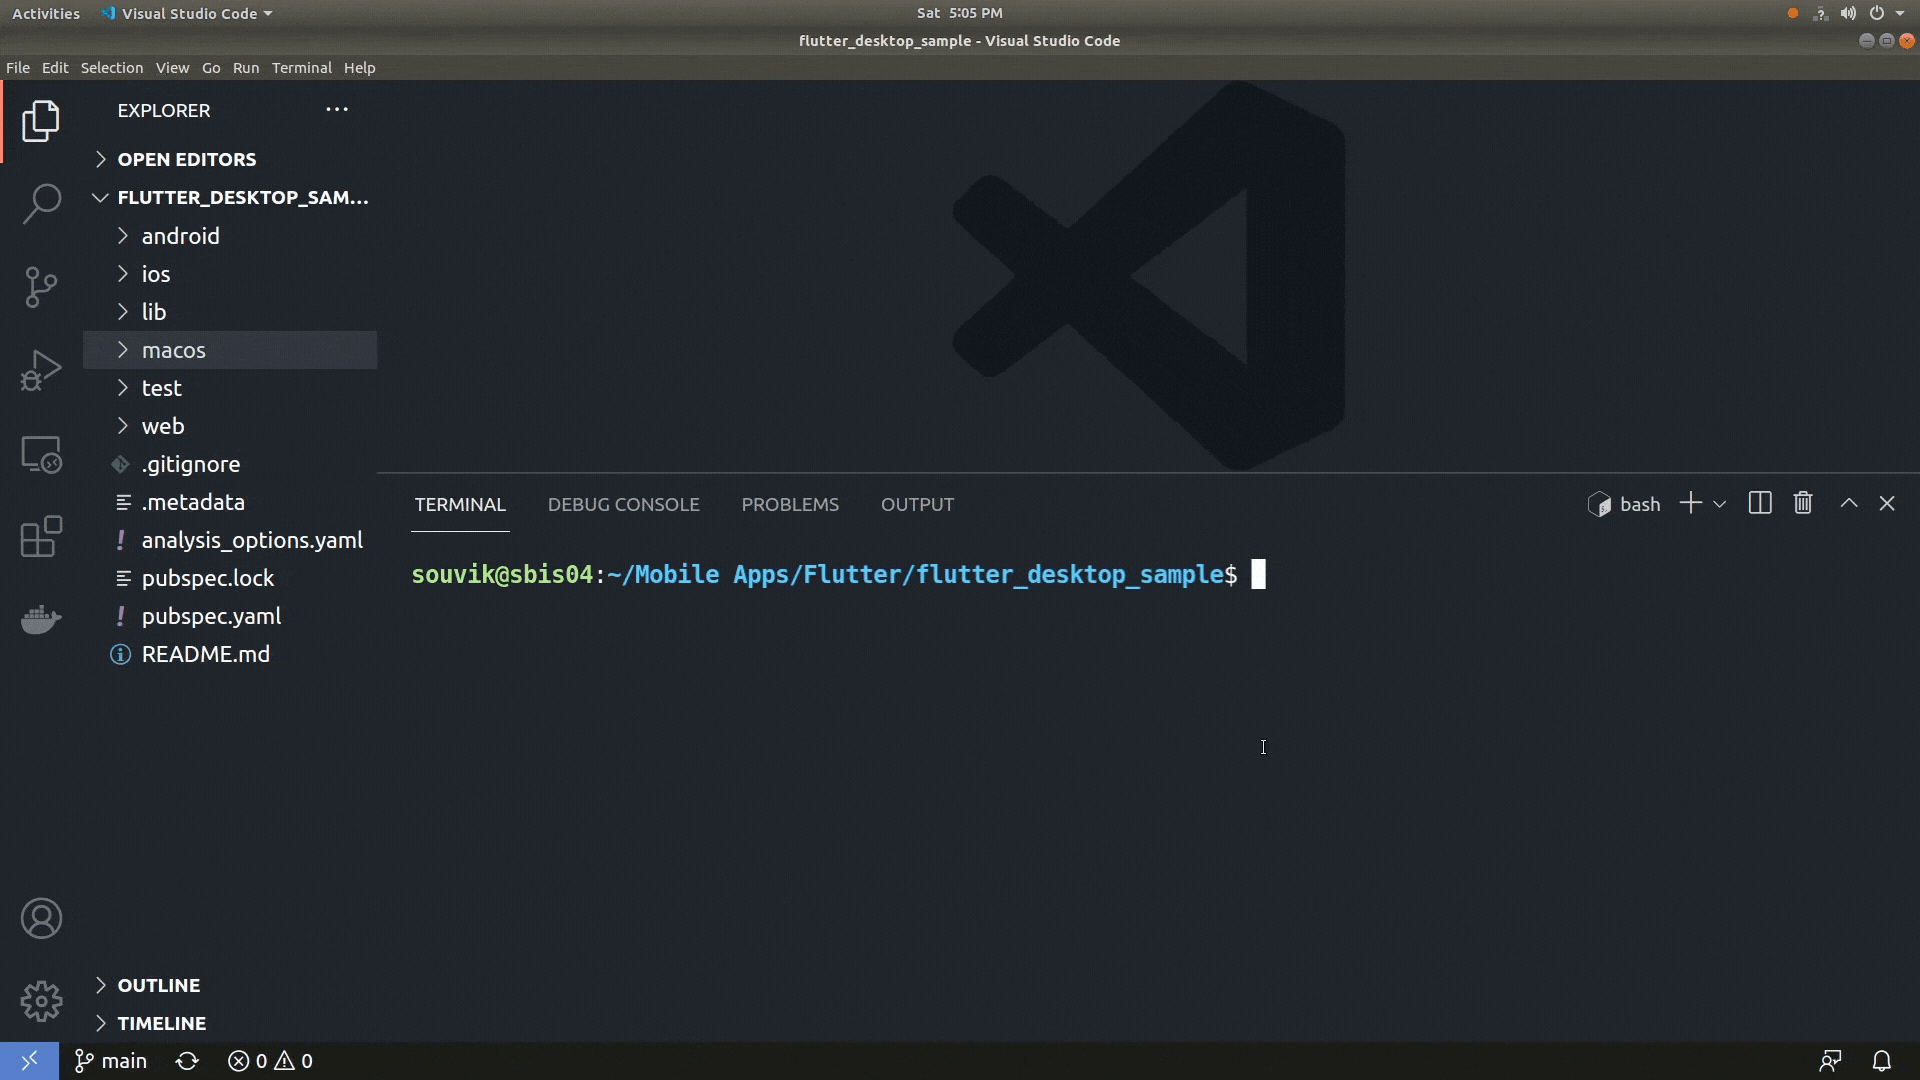Screen dimensions: 1920x1080
Task: Open the launch profile dropdown next to plus
Action: (1719, 504)
